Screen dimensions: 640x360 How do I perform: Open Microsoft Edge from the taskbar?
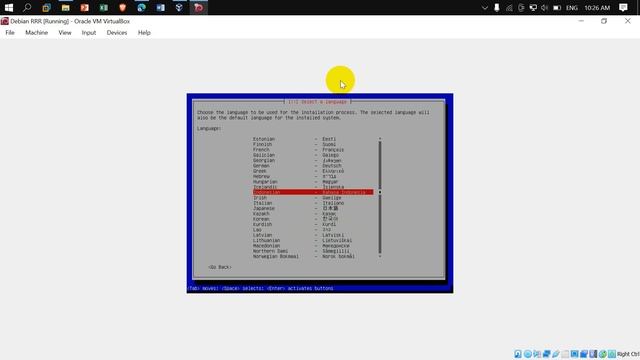[142, 7]
